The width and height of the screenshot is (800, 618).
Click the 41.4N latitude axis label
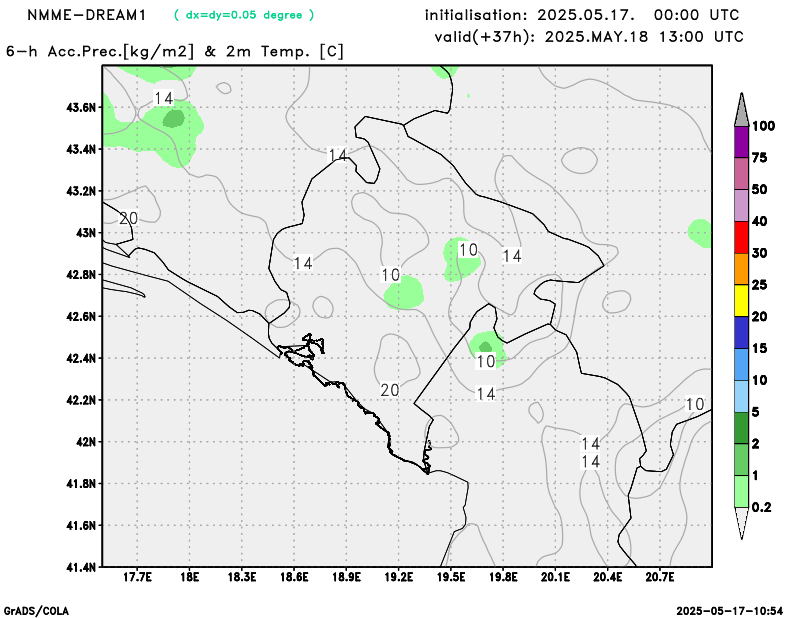click(x=81, y=567)
